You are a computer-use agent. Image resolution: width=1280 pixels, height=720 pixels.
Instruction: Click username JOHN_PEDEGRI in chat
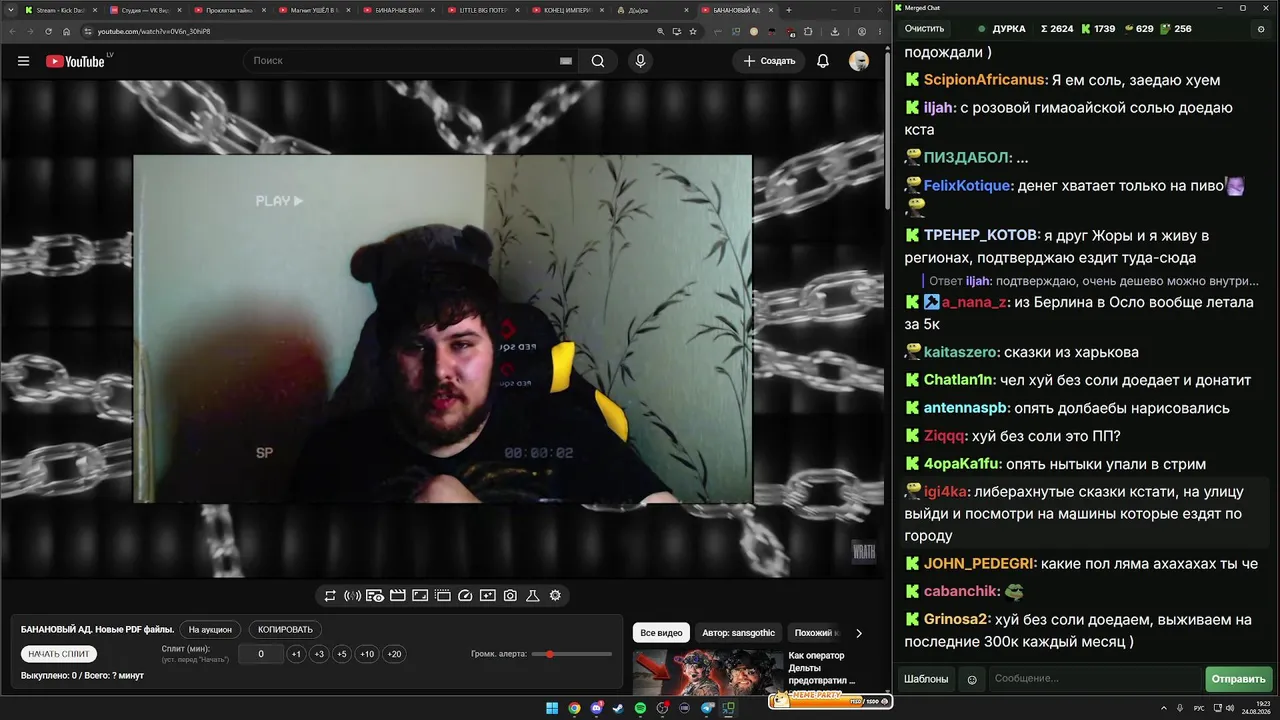(979, 564)
